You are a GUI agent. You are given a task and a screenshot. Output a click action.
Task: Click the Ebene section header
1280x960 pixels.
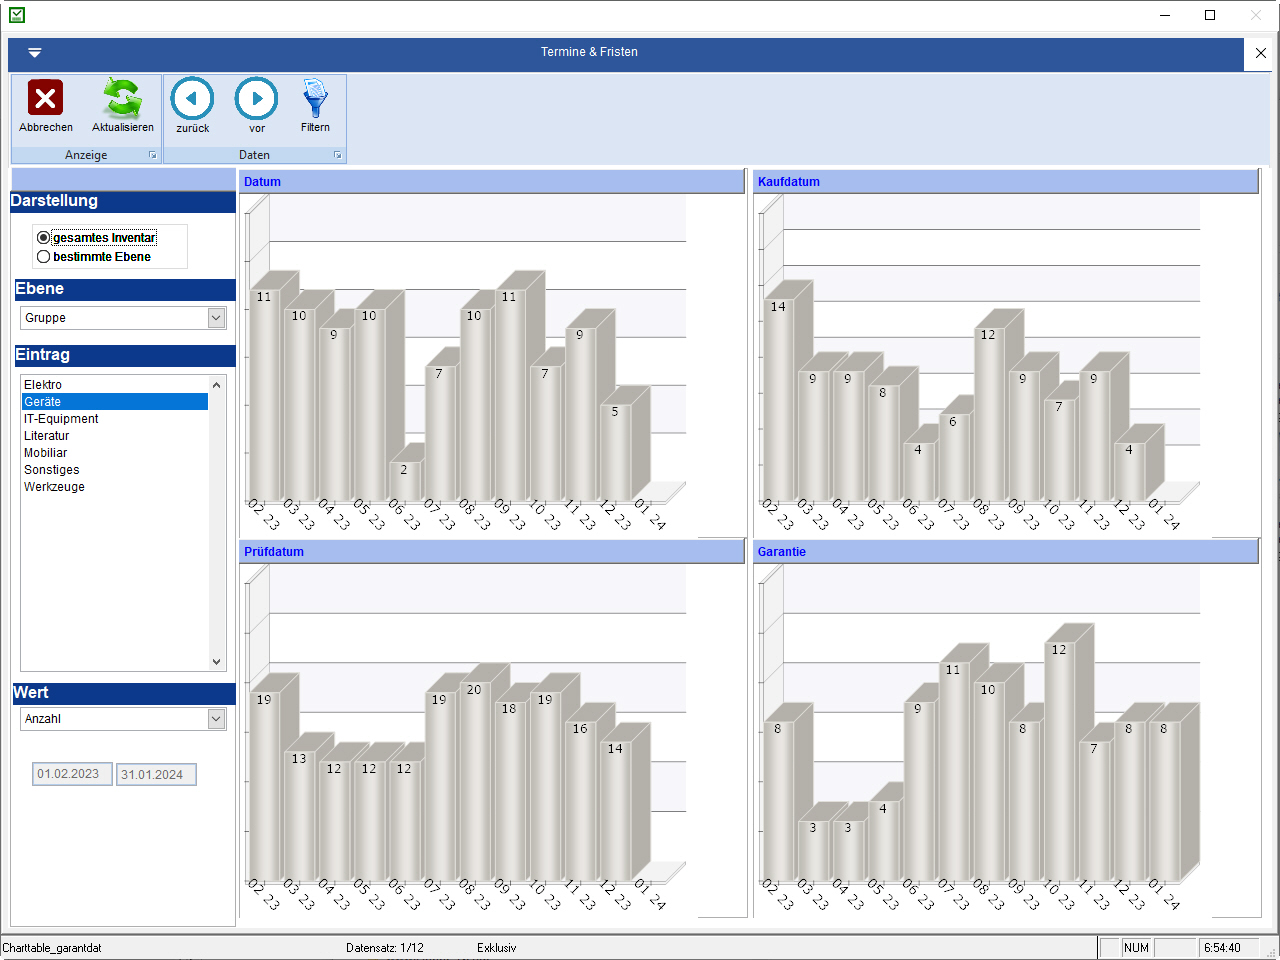(124, 289)
